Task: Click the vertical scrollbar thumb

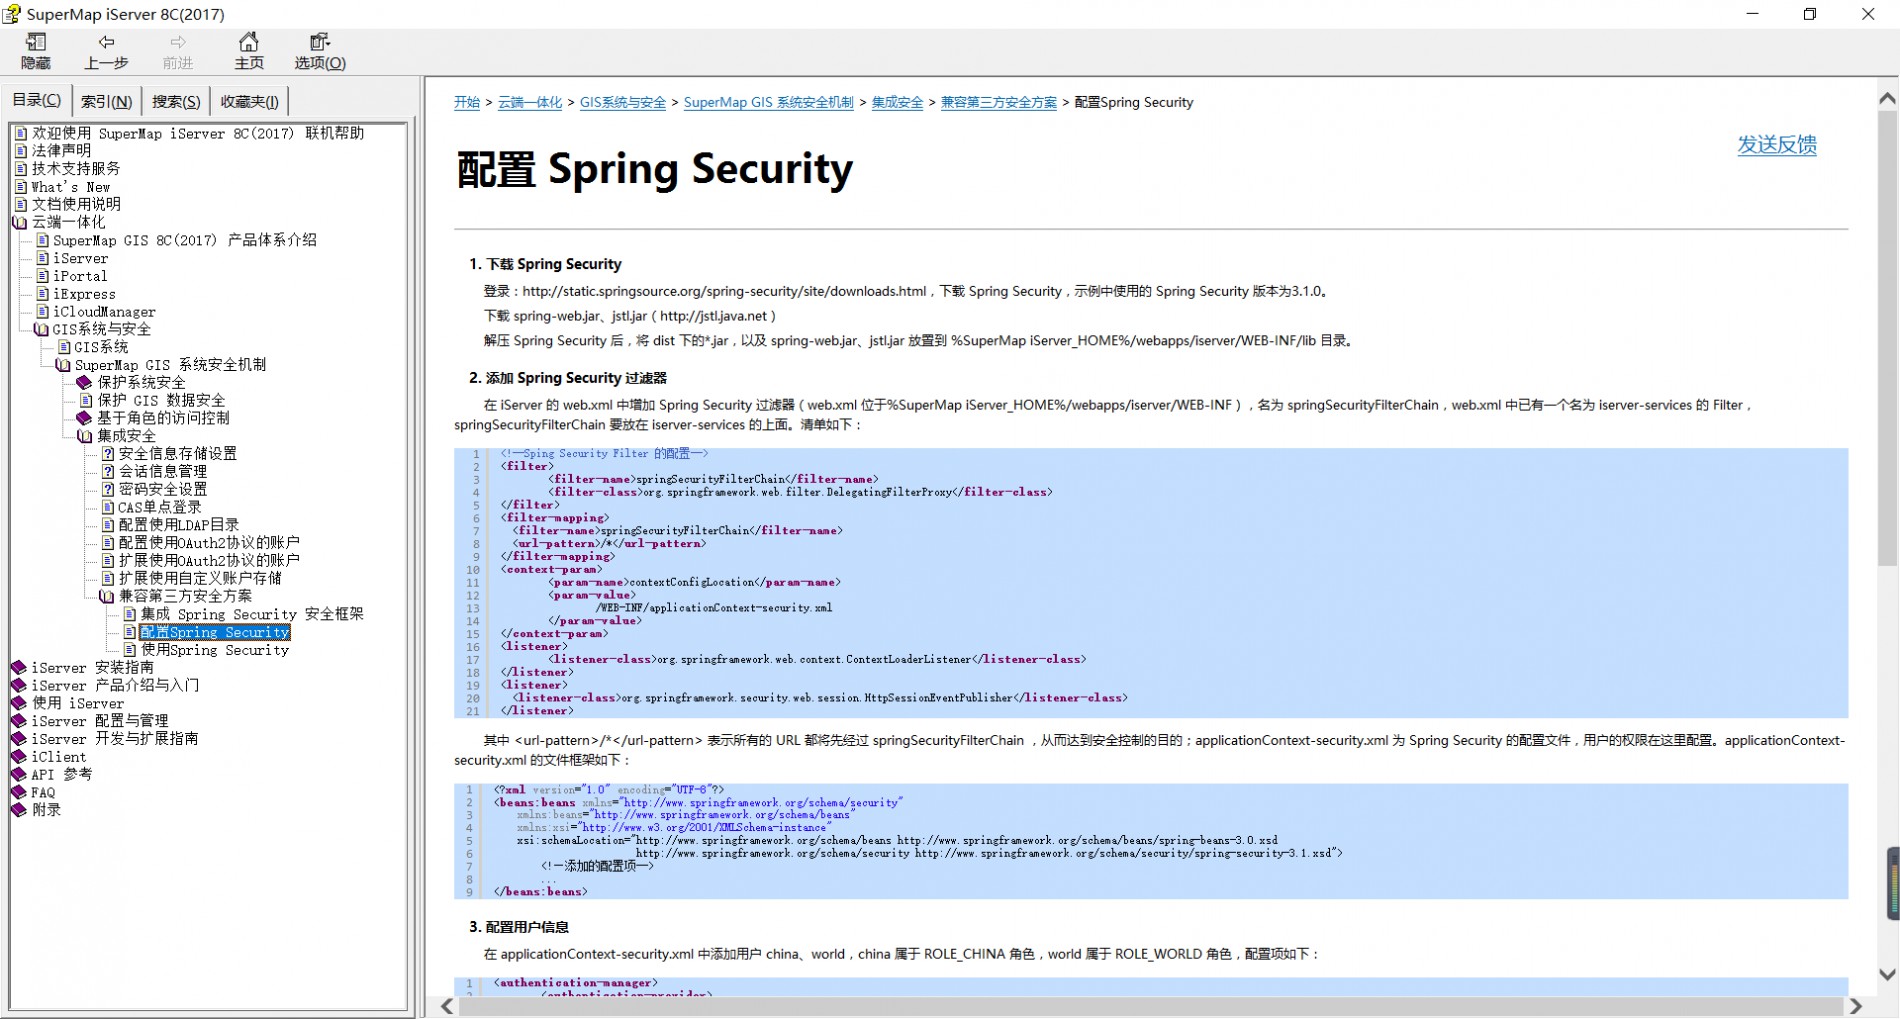Action: pos(1887,339)
